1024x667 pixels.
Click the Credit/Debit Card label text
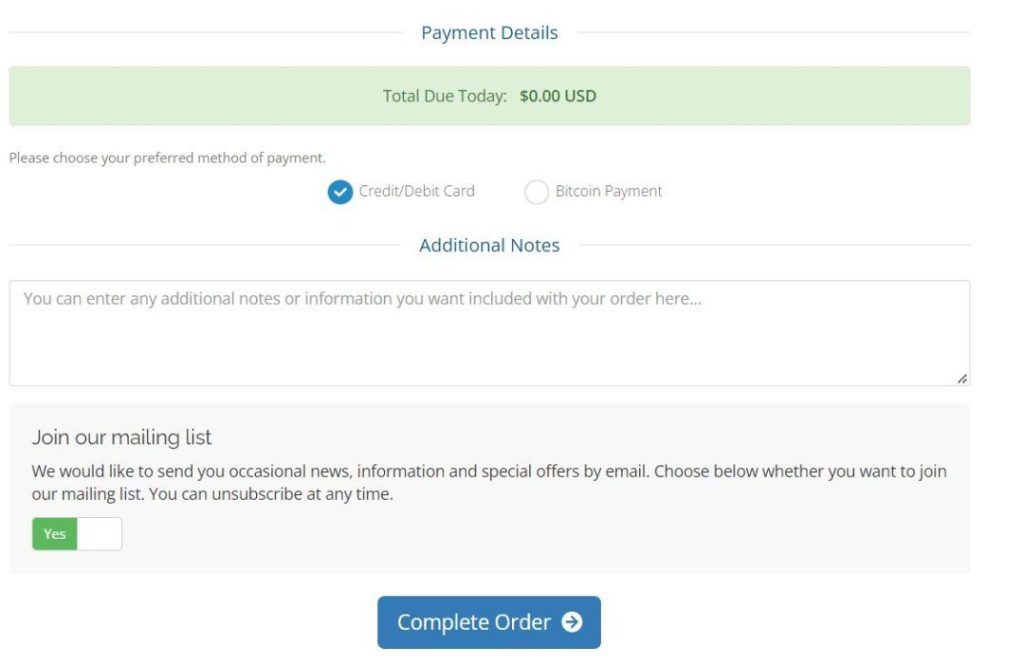(416, 191)
